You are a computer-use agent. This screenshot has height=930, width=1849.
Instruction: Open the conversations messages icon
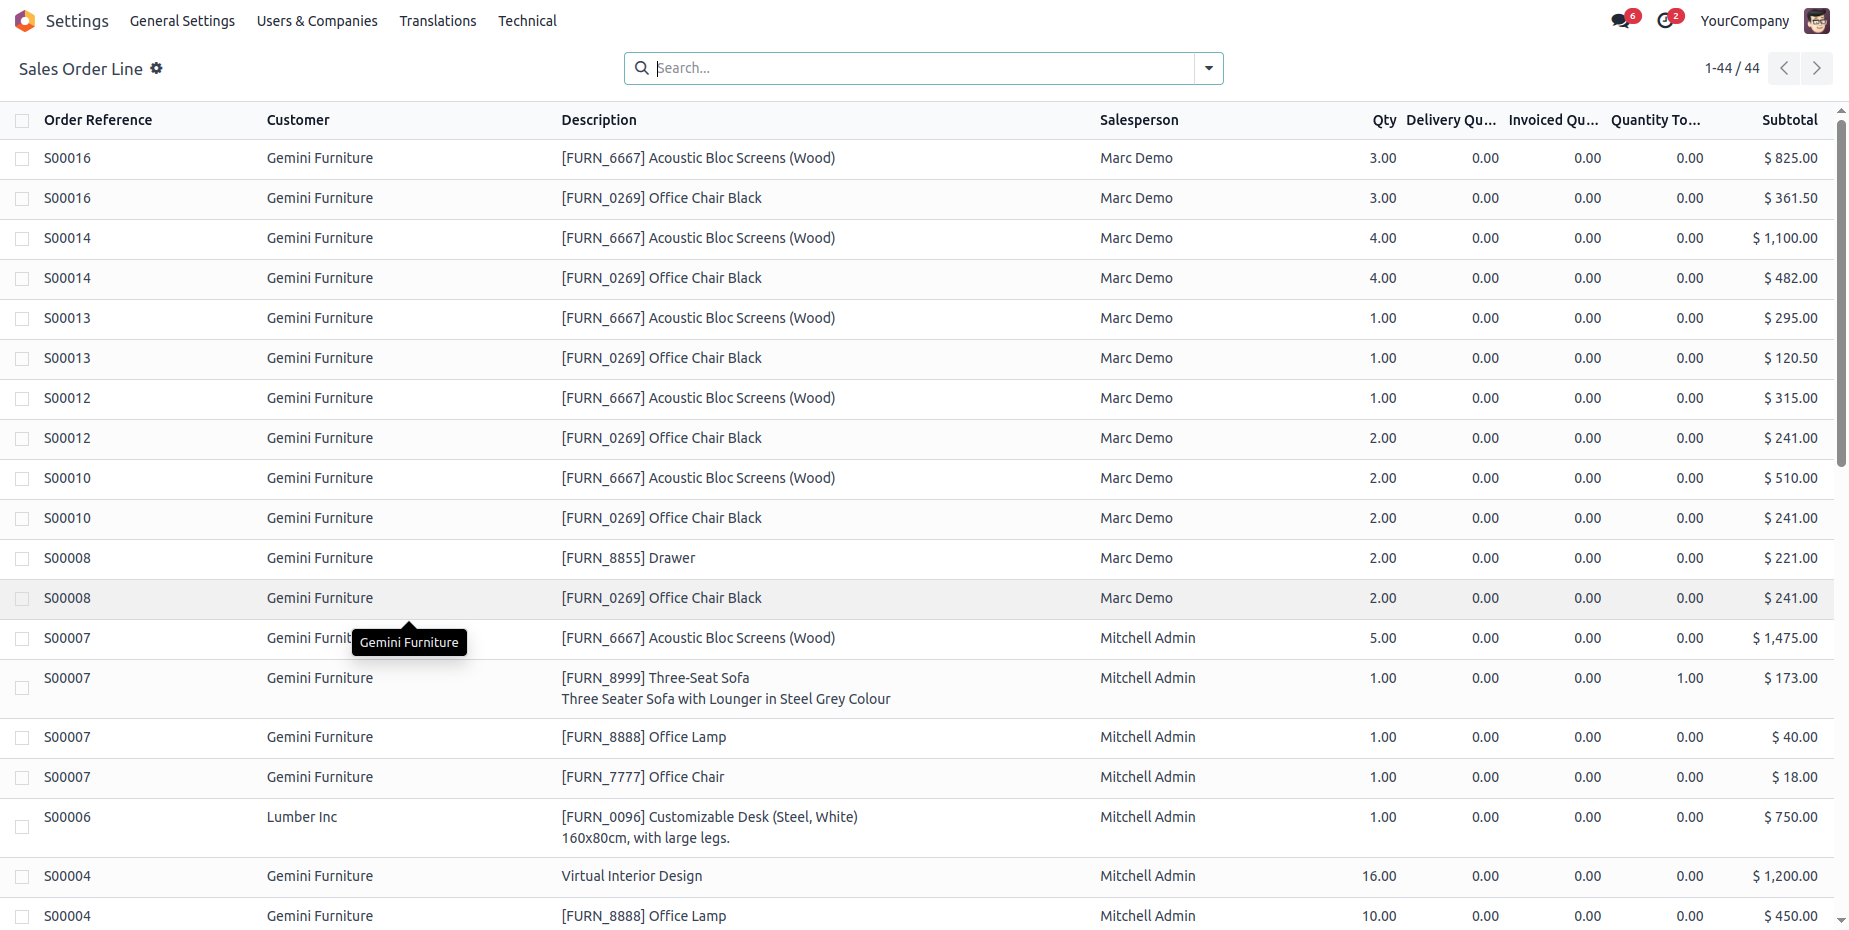pos(1620,21)
